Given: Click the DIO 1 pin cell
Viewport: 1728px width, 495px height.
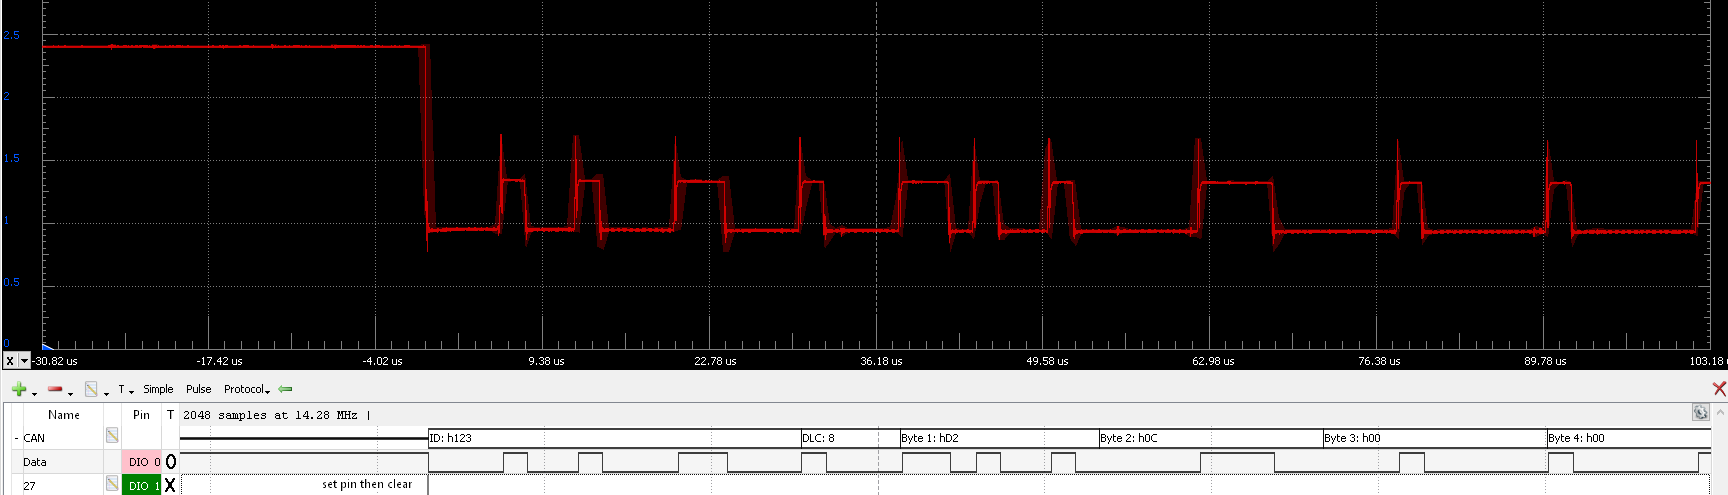Looking at the screenshot, I should tap(142, 485).
